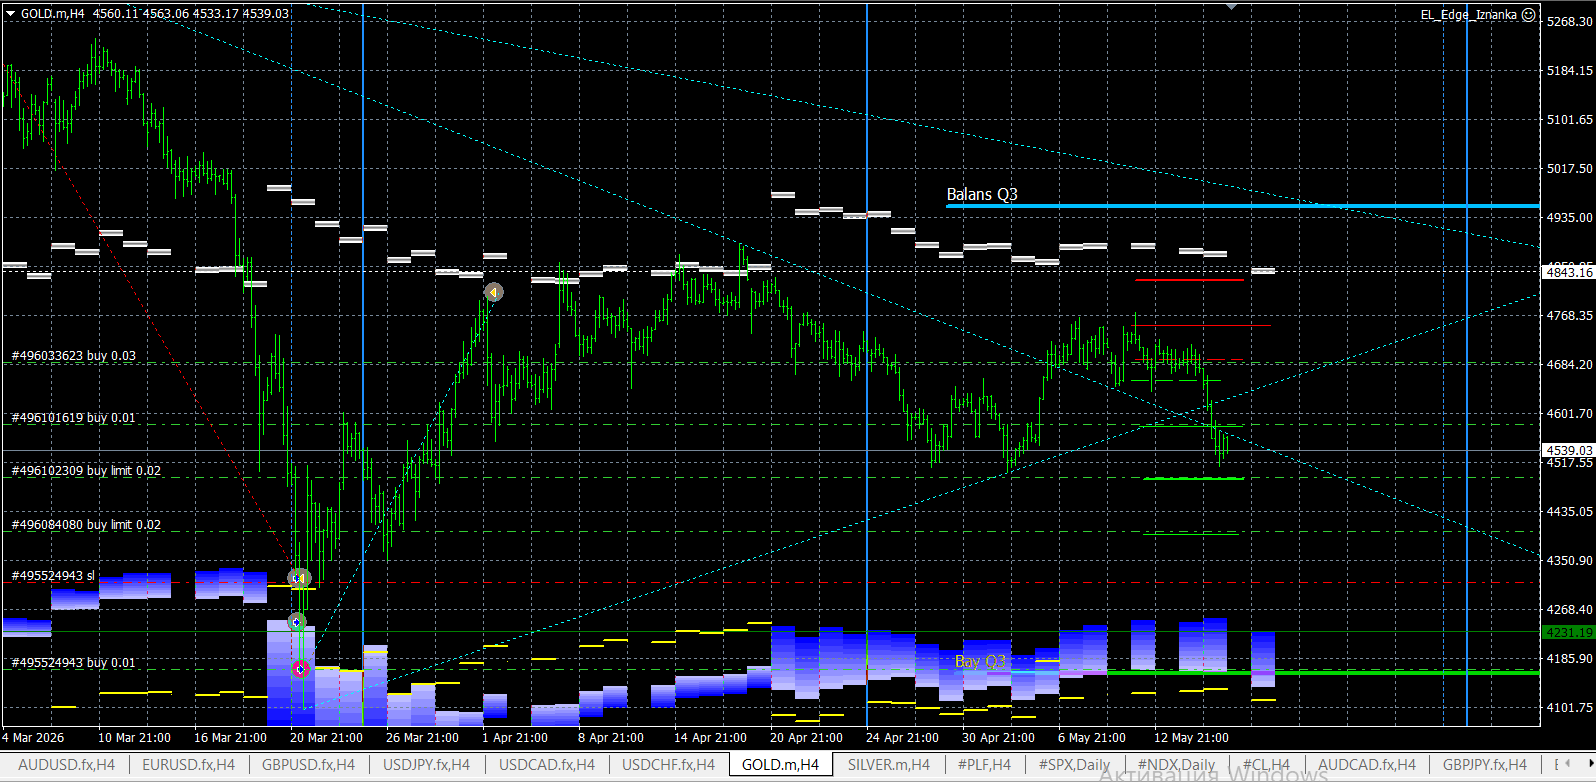Select the #495524943 sl stop-loss label
Viewport: 1596px width, 782px height.
tap(53, 576)
